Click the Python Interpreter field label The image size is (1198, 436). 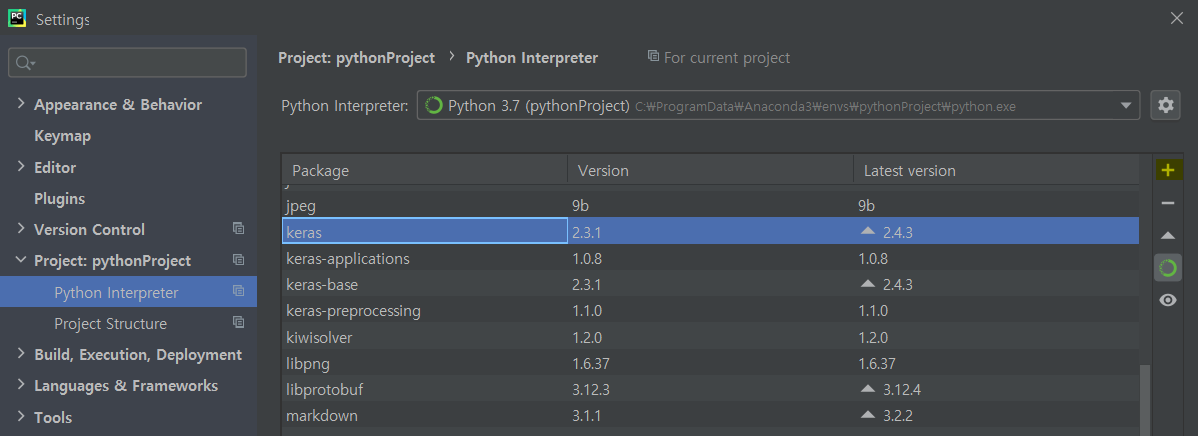coord(345,106)
